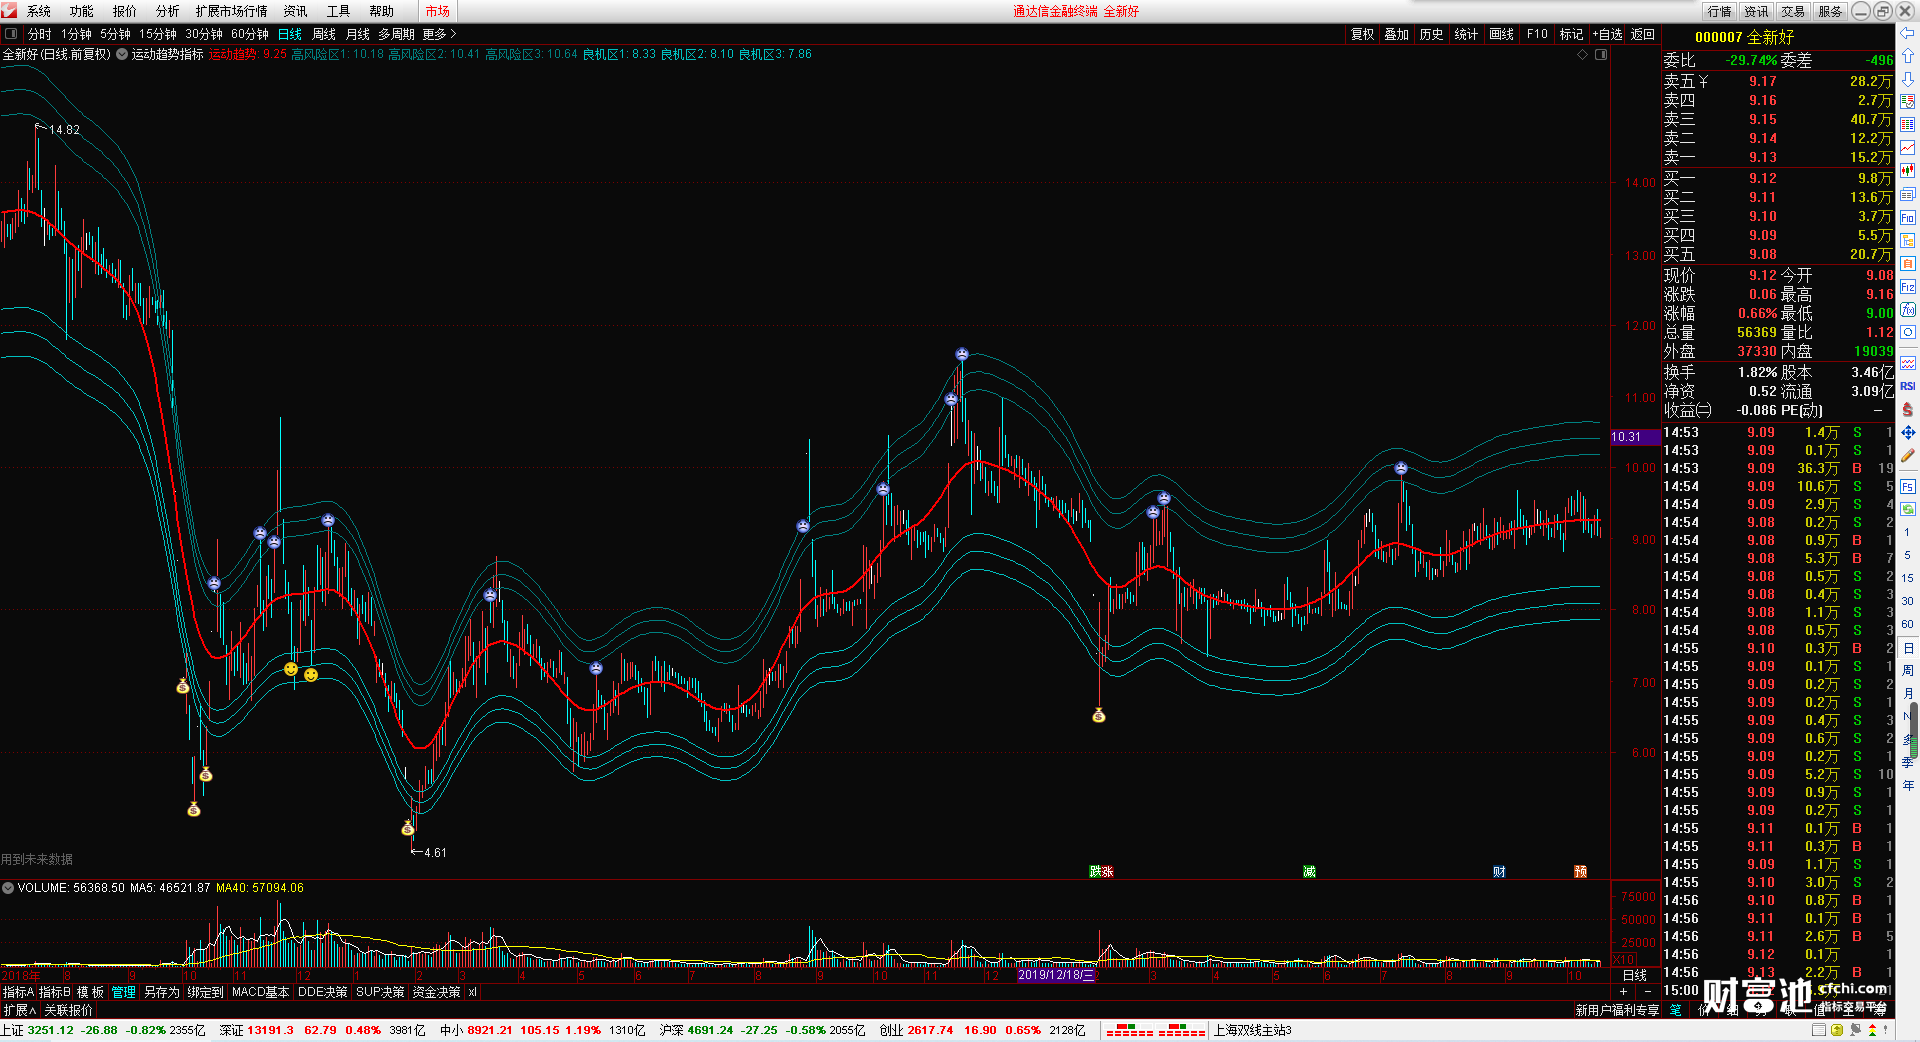Click the 关联报价 related quotes button
1920x1042 pixels.
tap(68, 1010)
